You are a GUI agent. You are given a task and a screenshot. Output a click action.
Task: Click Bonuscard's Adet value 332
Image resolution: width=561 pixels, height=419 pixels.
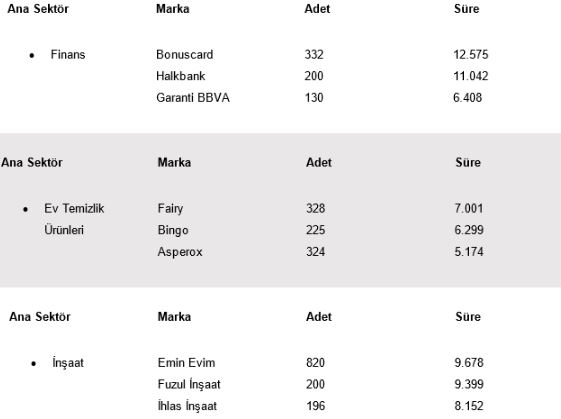(314, 55)
